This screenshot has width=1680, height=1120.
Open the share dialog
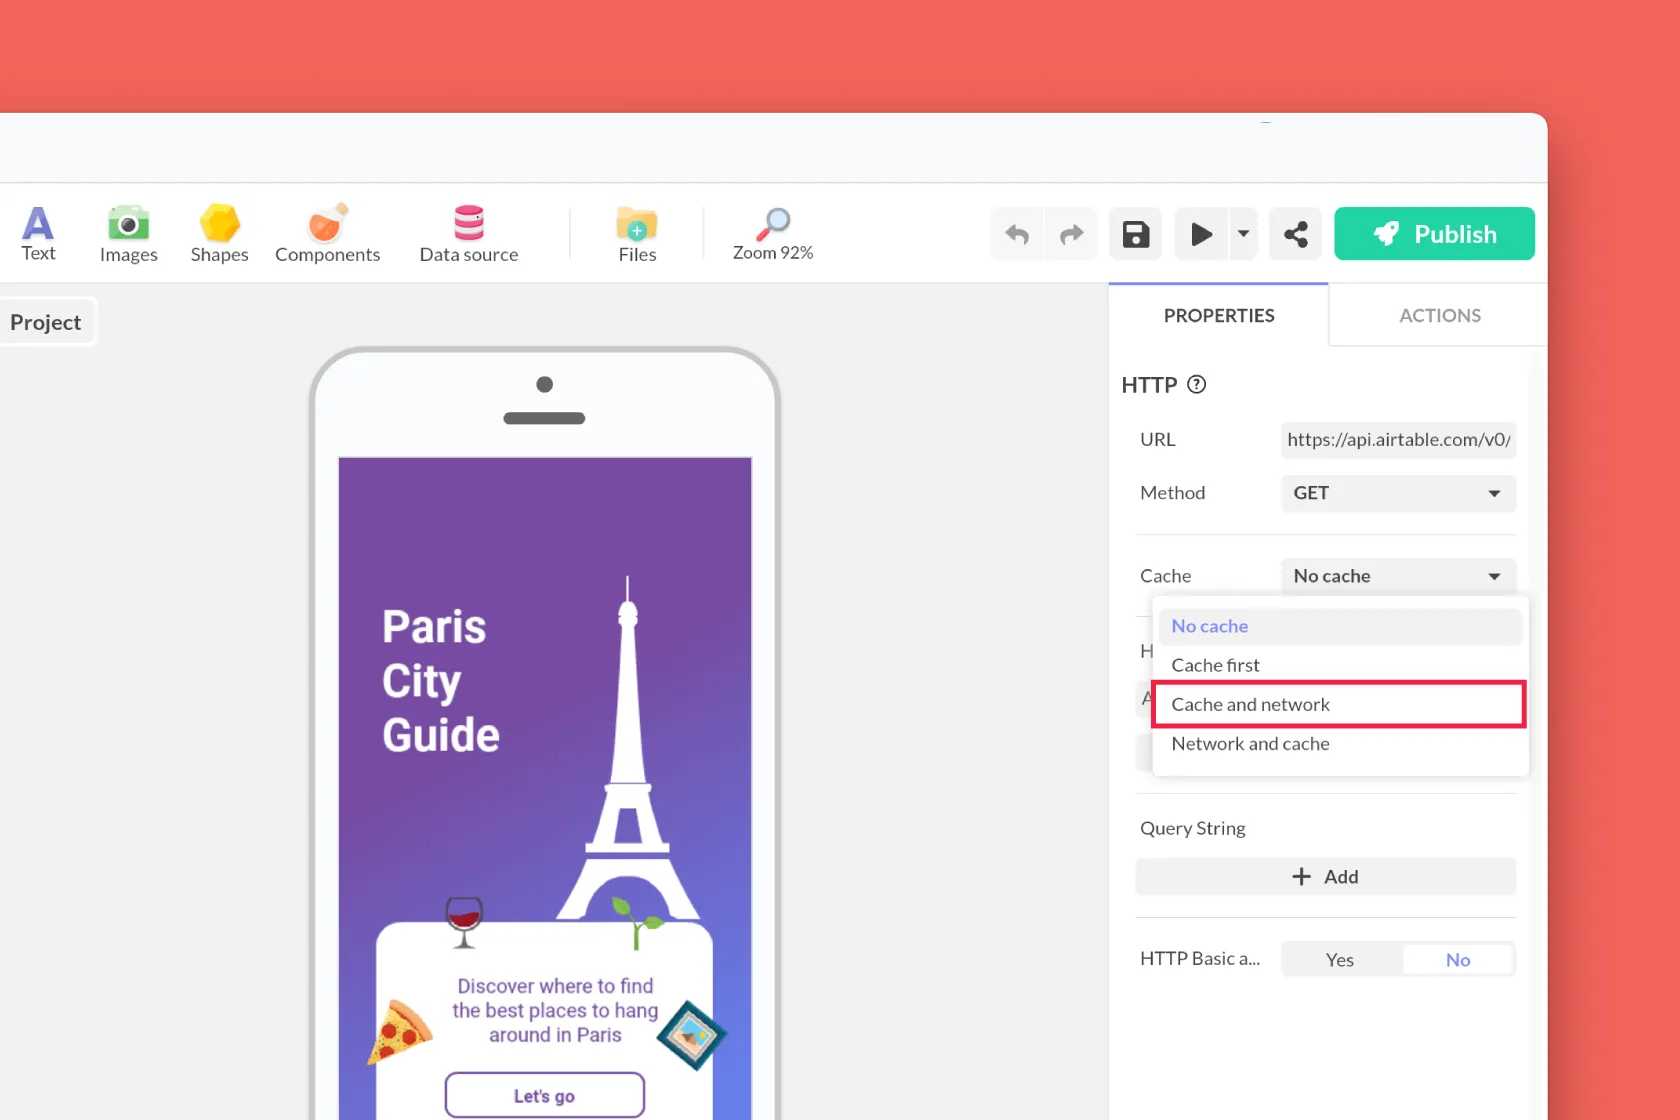(x=1295, y=233)
